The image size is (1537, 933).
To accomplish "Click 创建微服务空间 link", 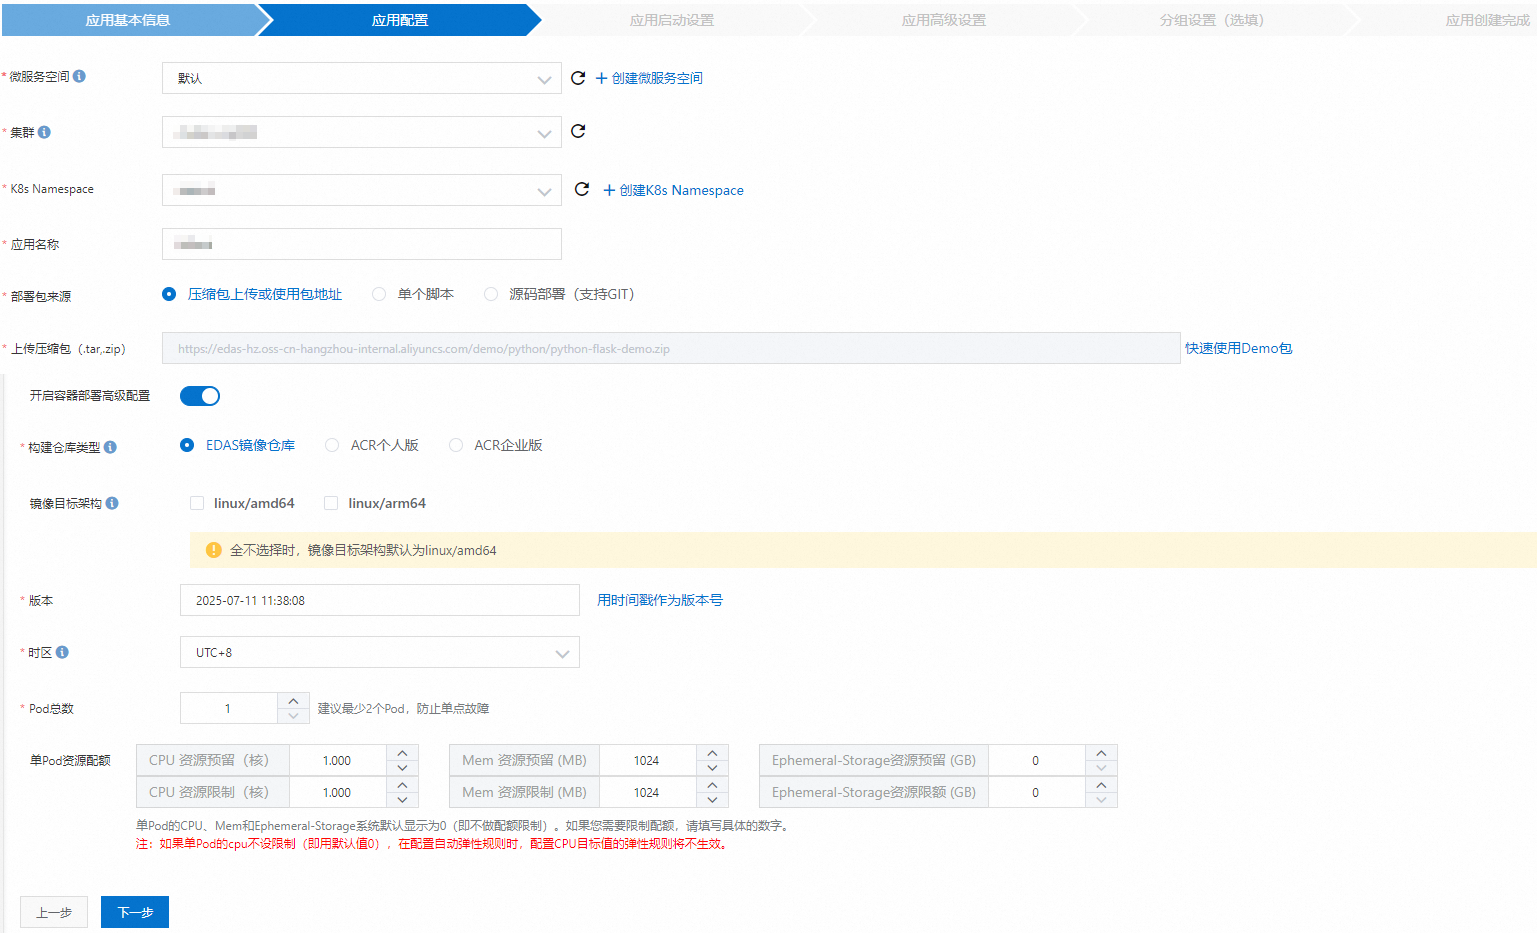I will coord(649,78).
